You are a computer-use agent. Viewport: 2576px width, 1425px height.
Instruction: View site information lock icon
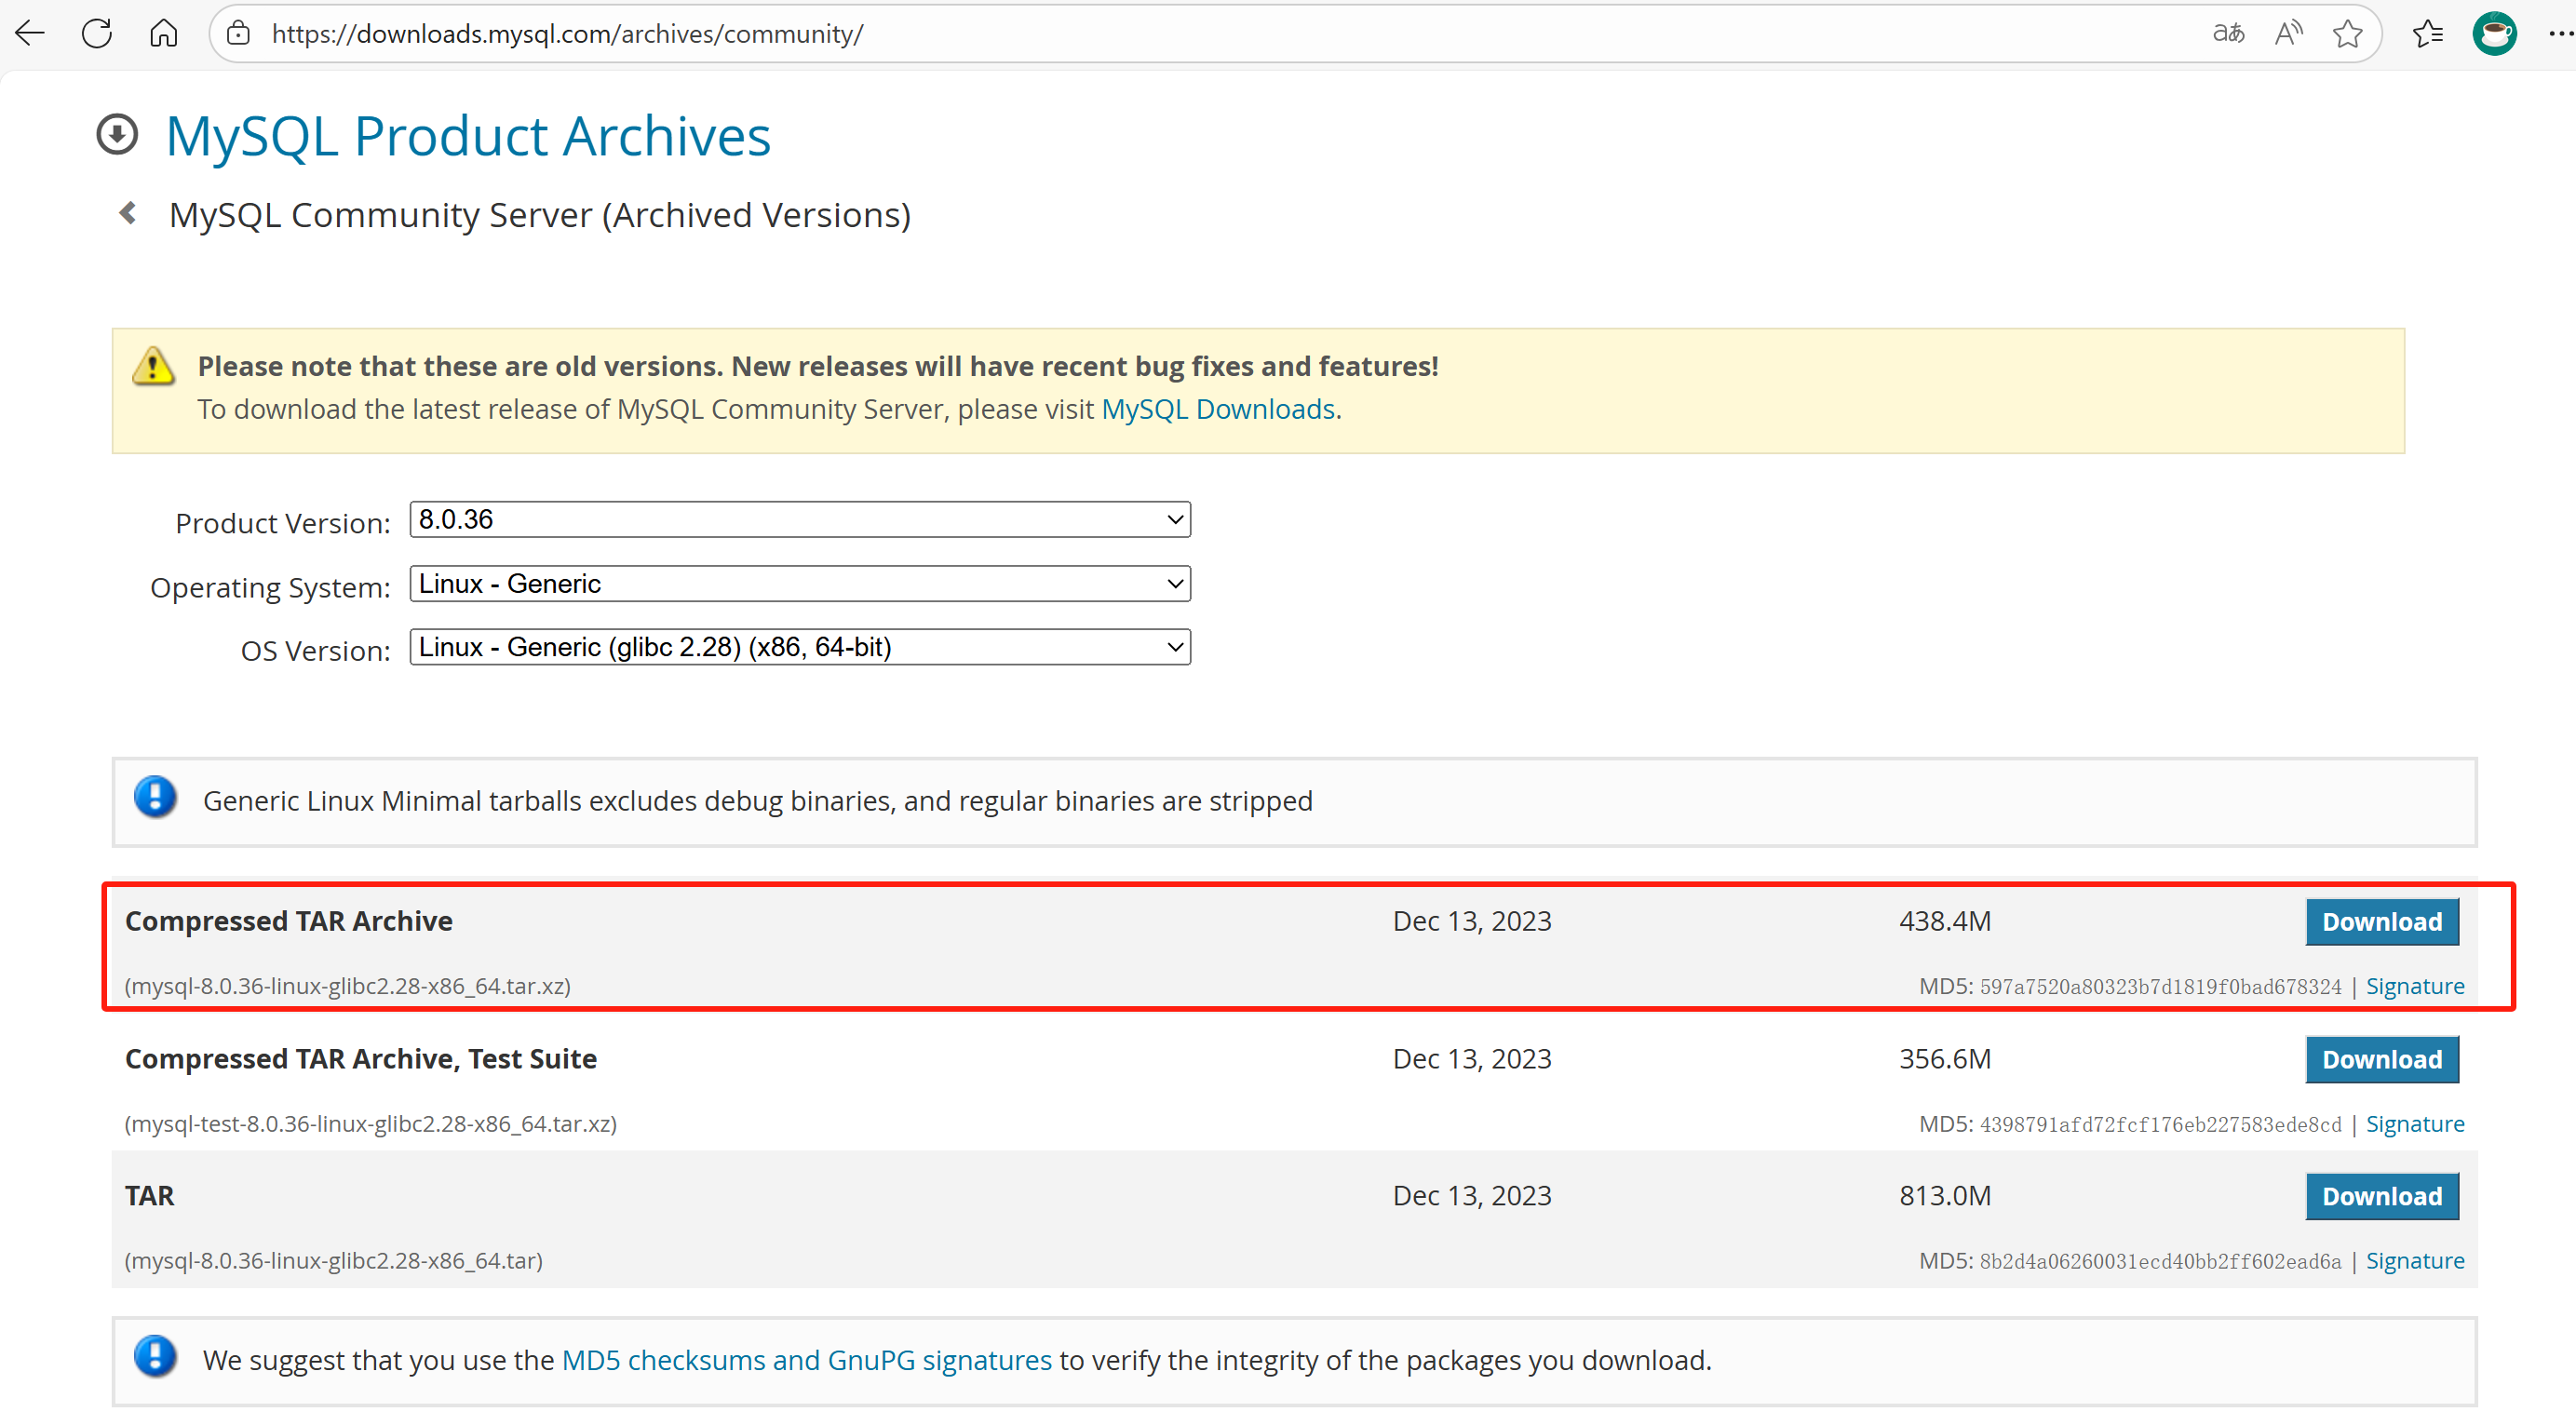pyautogui.click(x=238, y=34)
